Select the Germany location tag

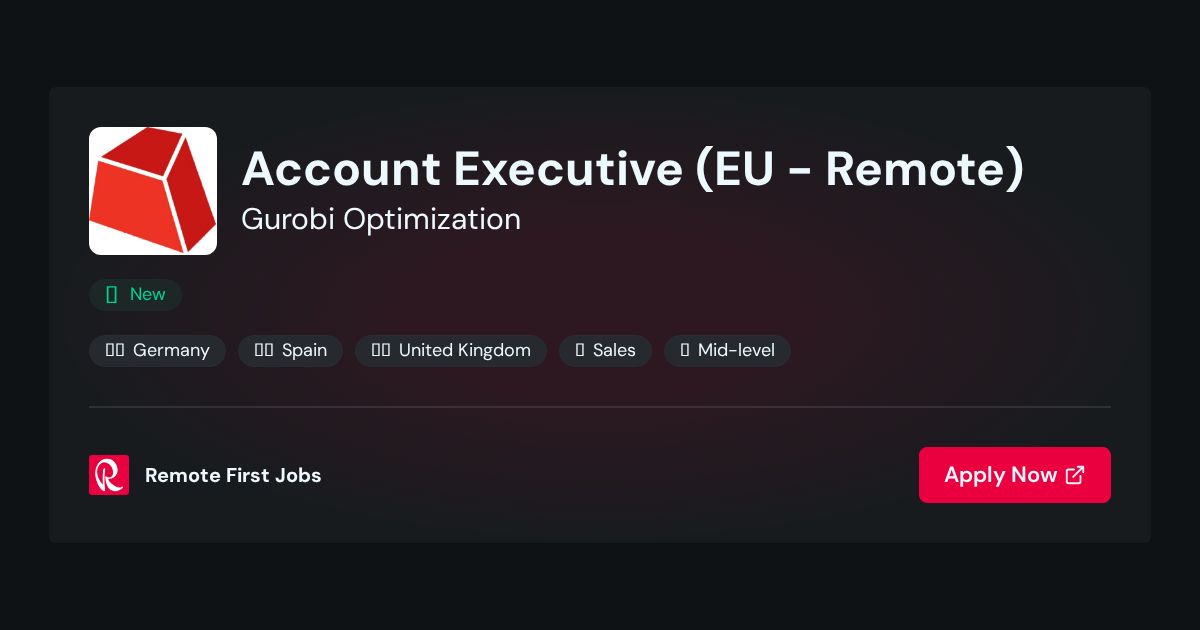pos(157,350)
